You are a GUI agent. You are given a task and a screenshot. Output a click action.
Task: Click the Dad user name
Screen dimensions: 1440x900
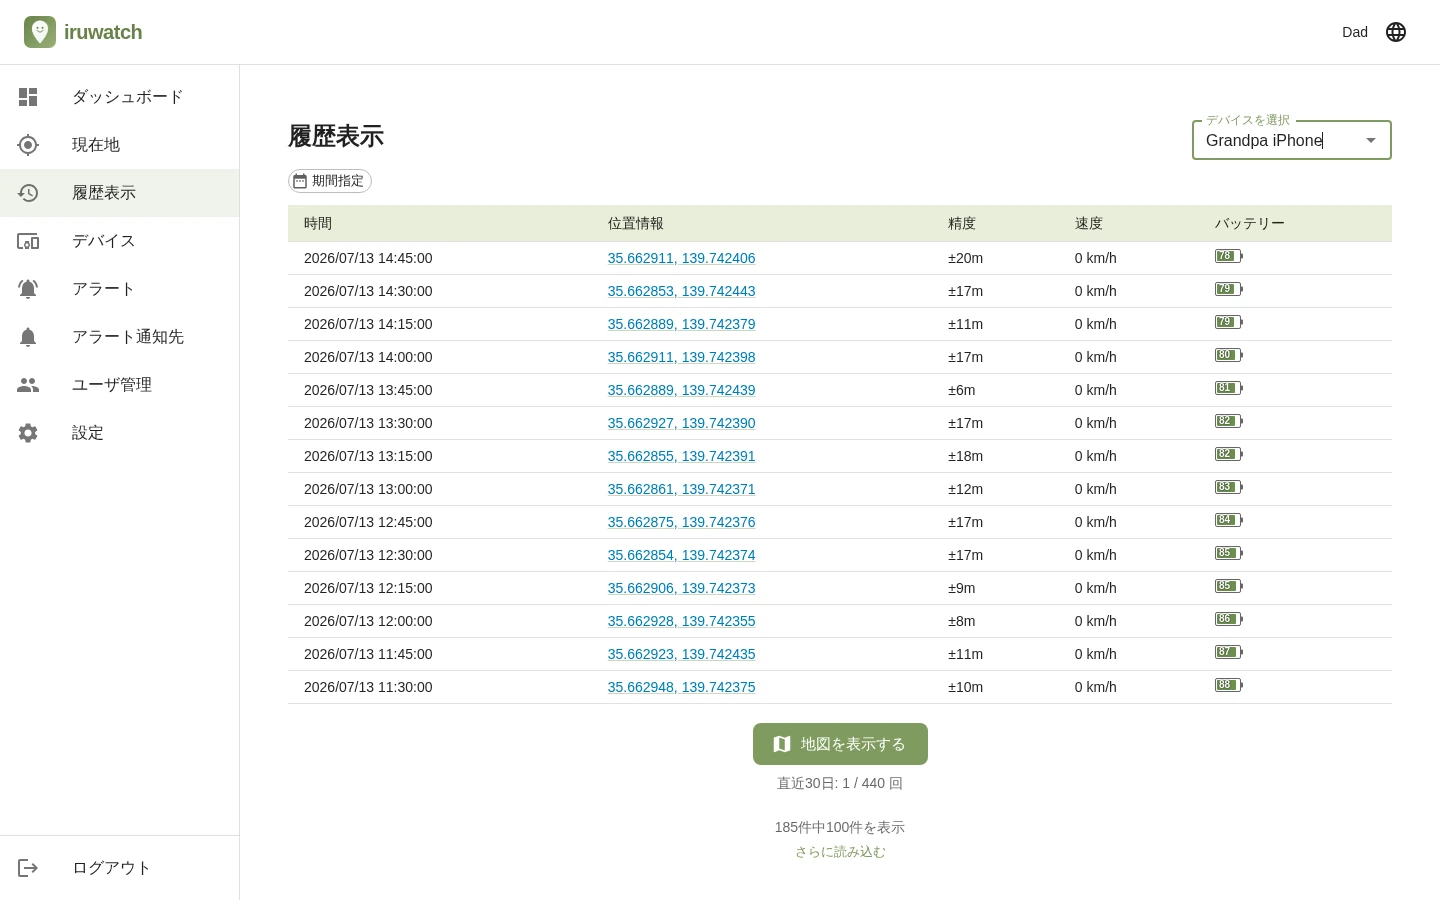pyautogui.click(x=1355, y=32)
